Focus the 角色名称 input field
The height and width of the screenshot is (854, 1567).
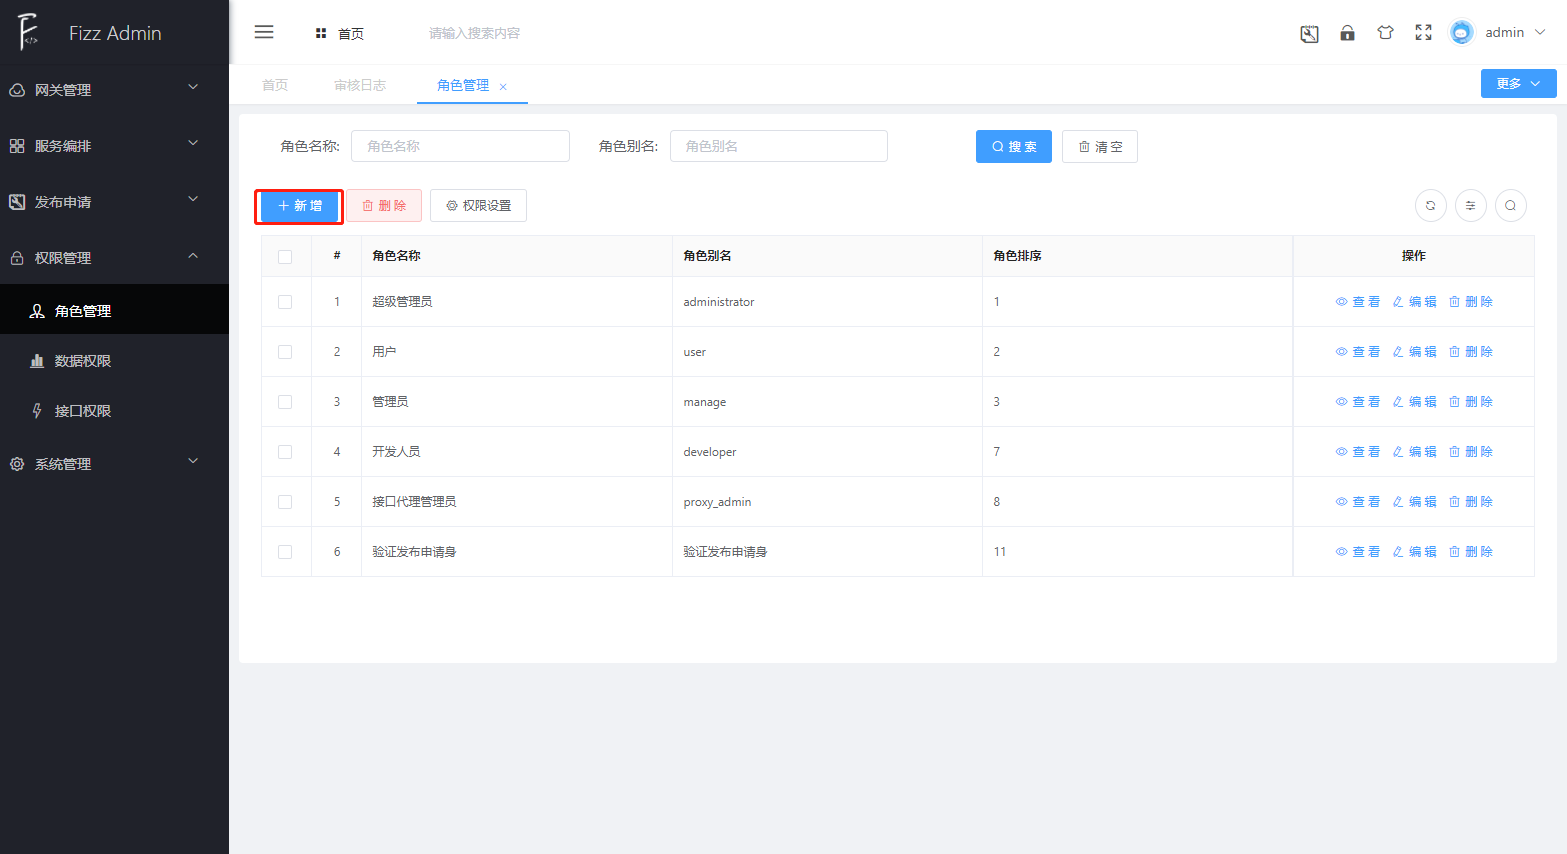[x=460, y=146]
